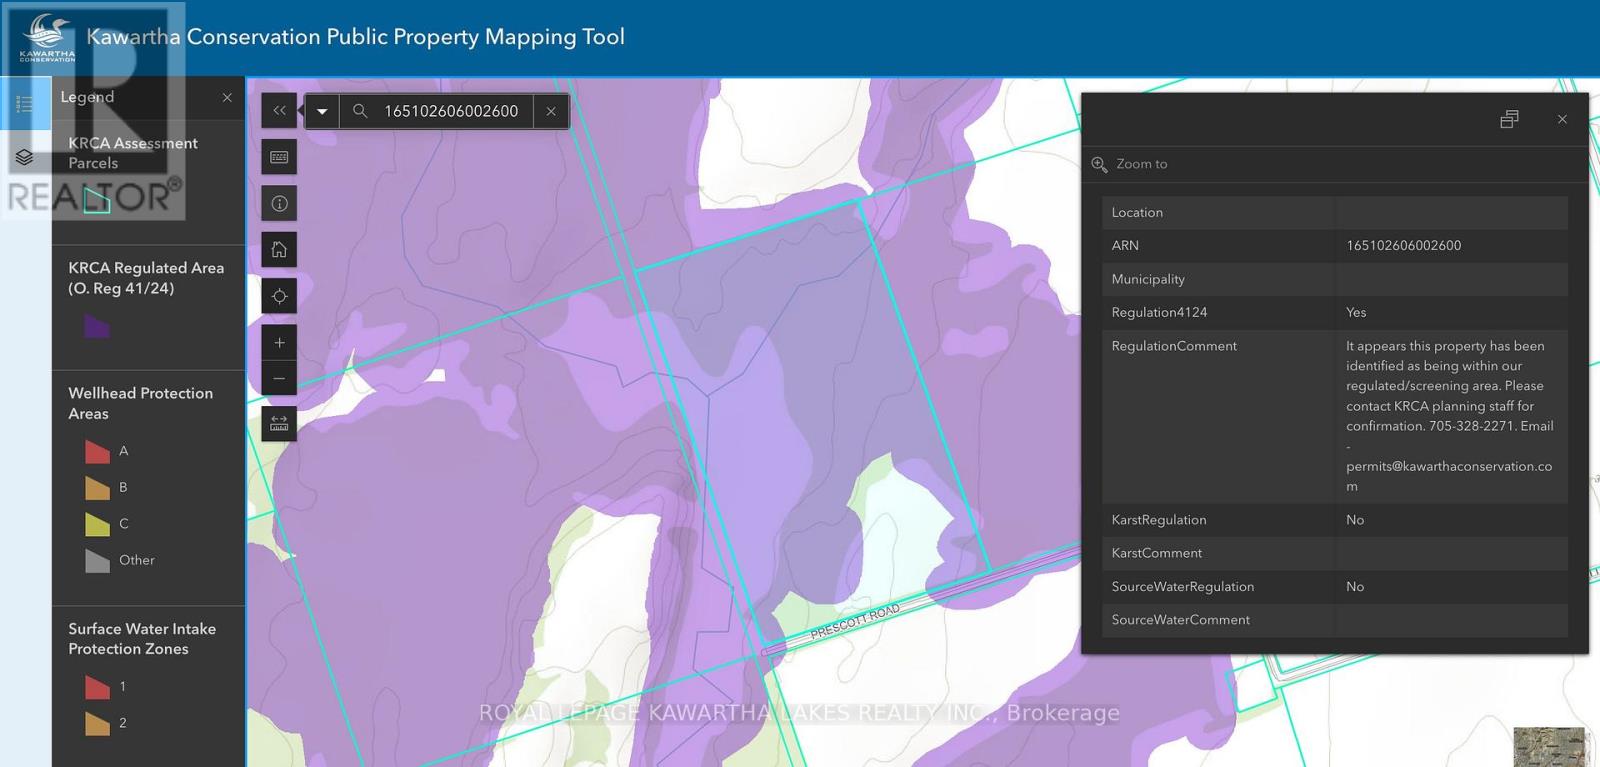Dock the parcel info popup
The height and width of the screenshot is (767, 1600).
click(x=1509, y=120)
